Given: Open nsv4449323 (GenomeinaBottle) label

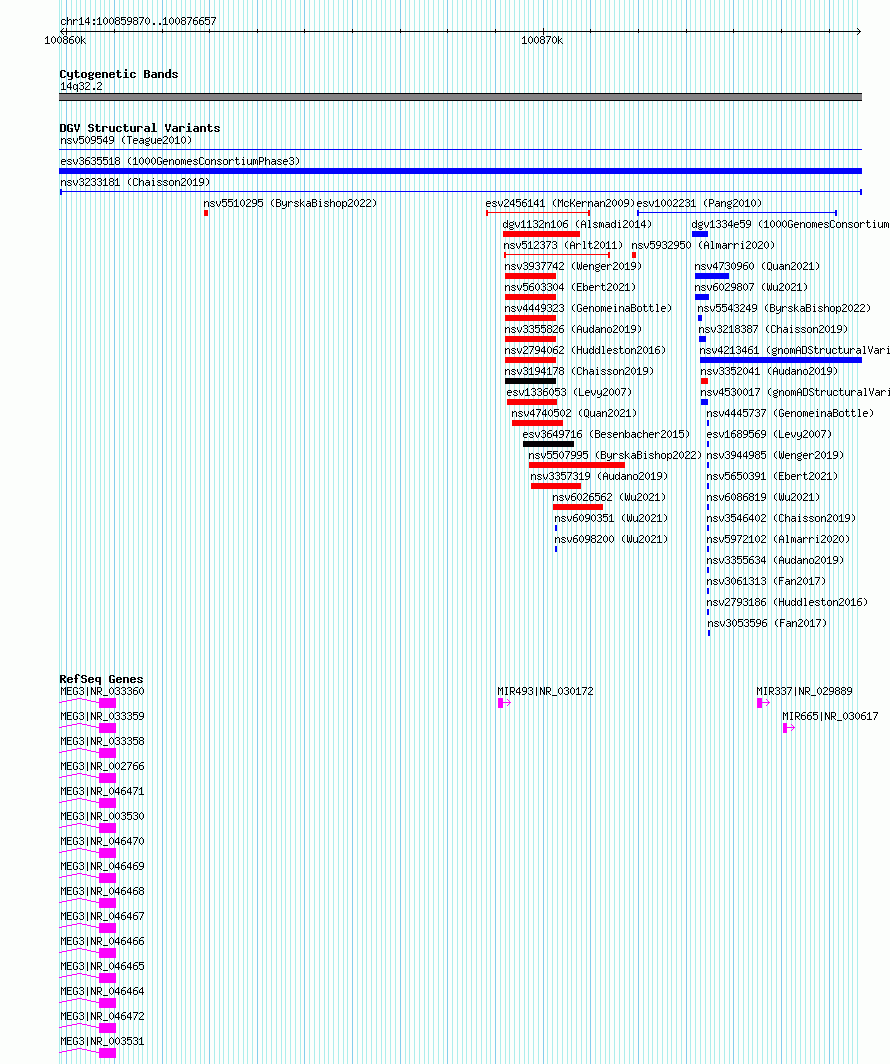Looking at the screenshot, I should point(588,309).
